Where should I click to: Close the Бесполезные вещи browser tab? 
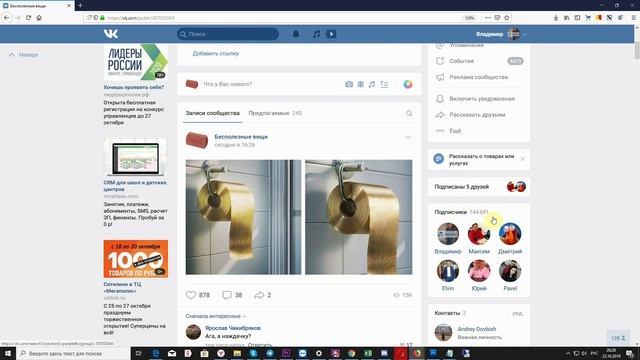click(69, 6)
